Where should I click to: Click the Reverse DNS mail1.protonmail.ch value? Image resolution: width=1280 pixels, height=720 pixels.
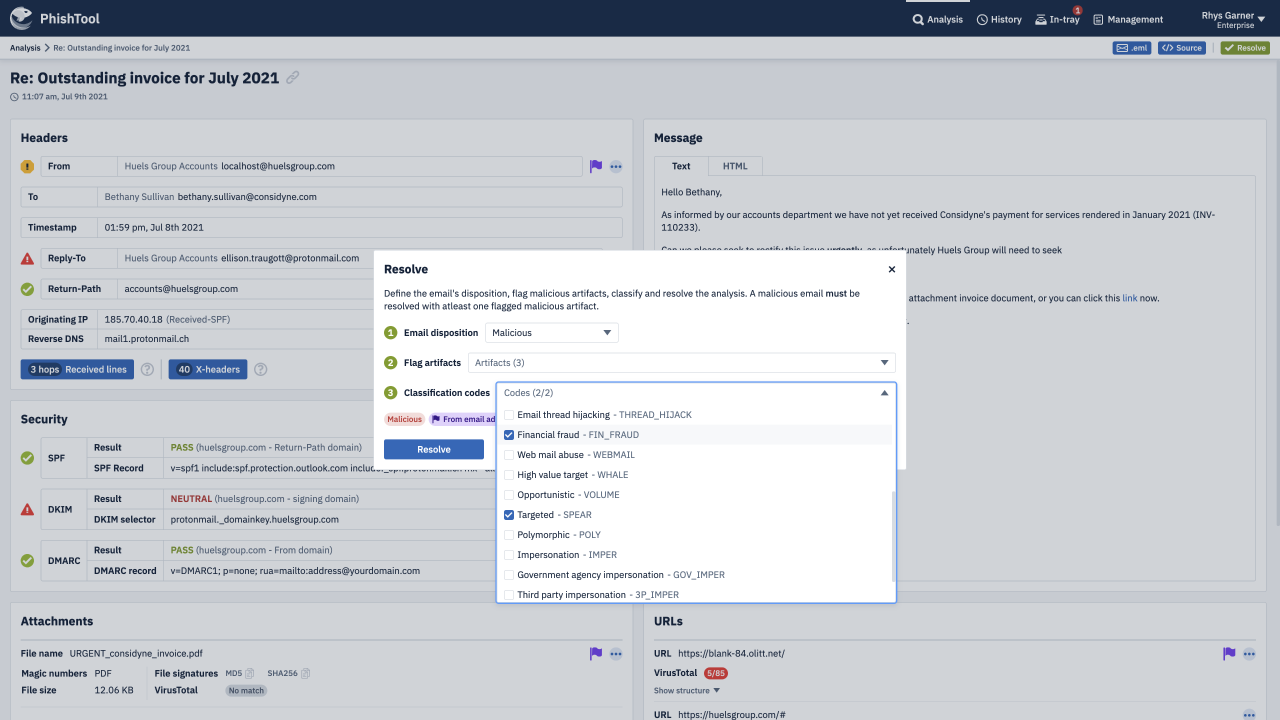pos(146,339)
